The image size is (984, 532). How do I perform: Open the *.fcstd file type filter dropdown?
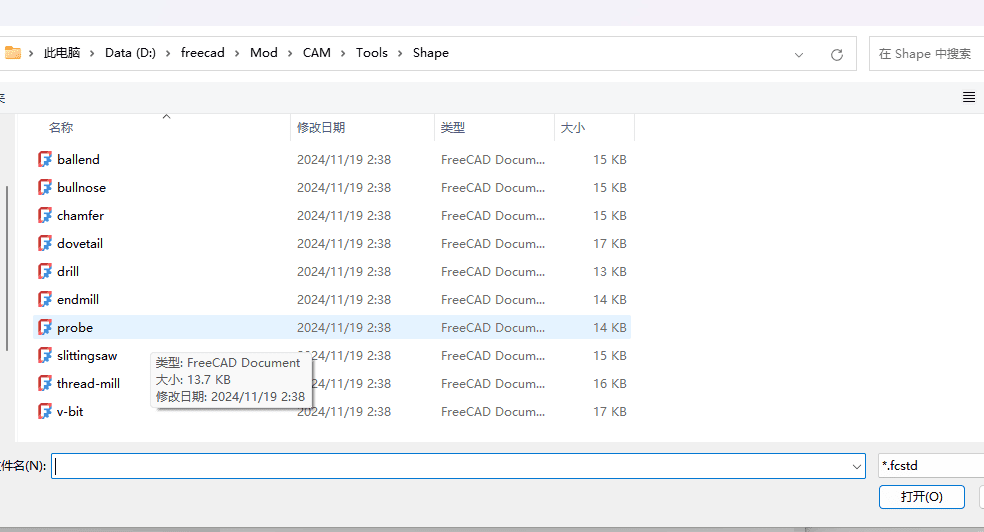(930, 466)
